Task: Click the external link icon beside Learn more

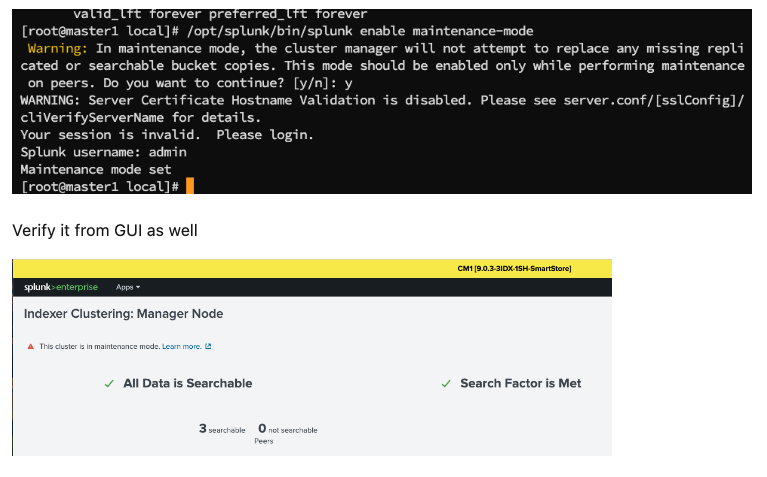Action: (x=208, y=346)
